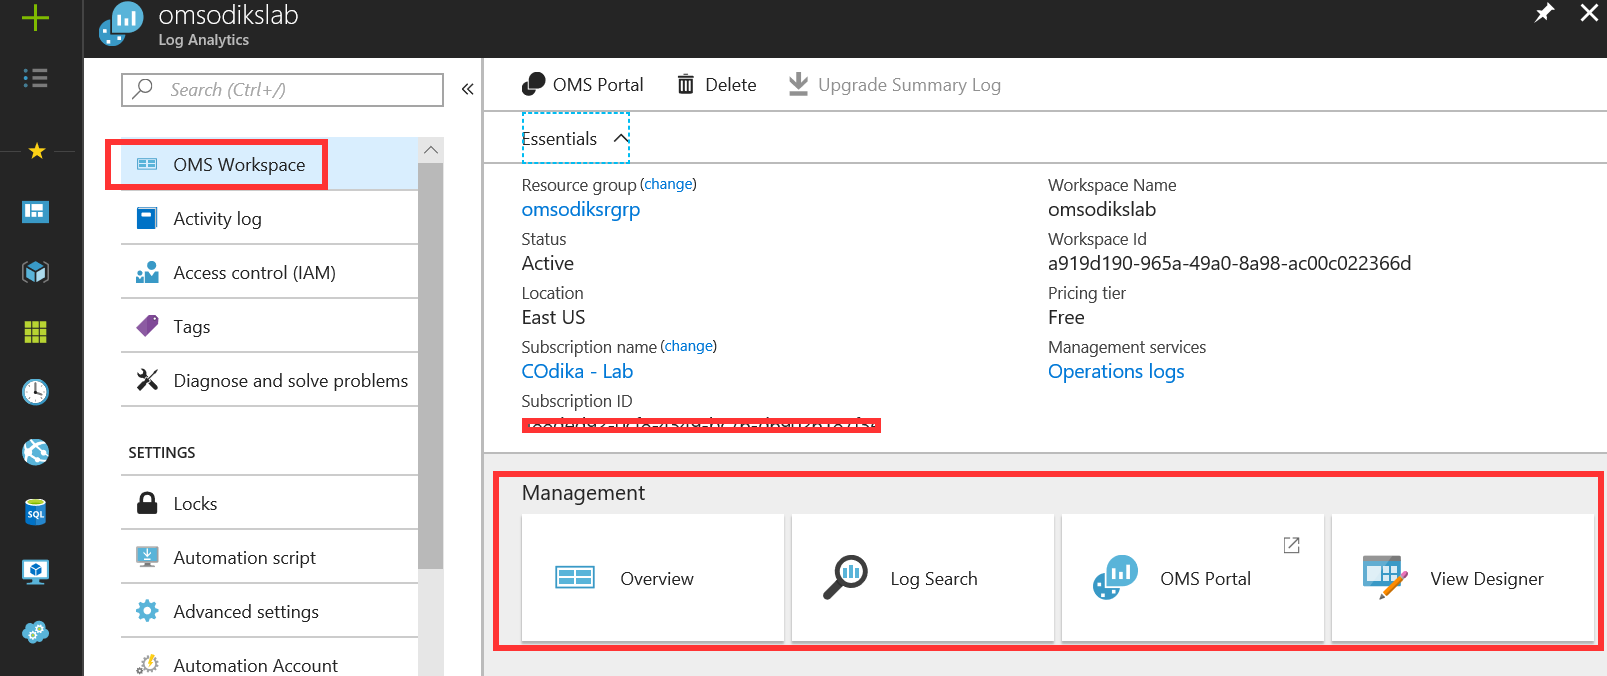Open Tags menu item
The height and width of the screenshot is (676, 1607).
click(x=270, y=326)
